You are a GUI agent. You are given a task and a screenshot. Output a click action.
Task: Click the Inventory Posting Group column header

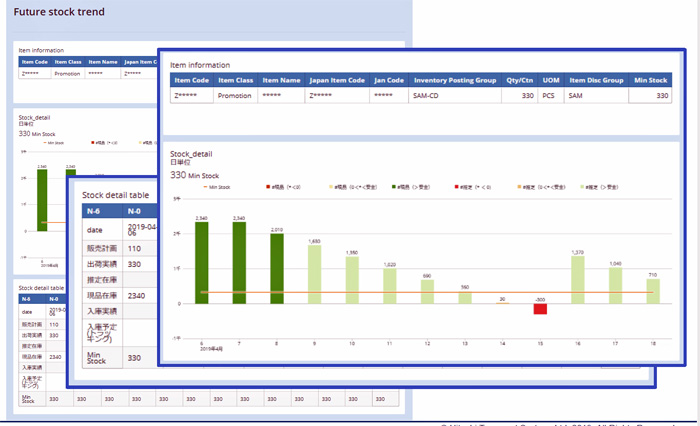coord(455,80)
